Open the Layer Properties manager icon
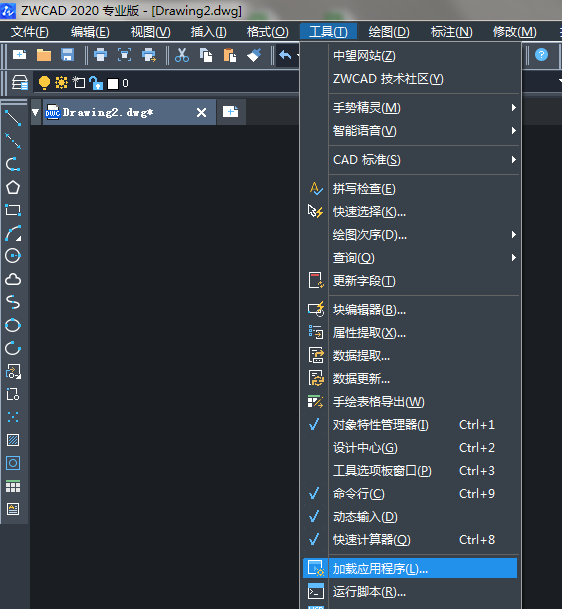 click(x=19, y=83)
